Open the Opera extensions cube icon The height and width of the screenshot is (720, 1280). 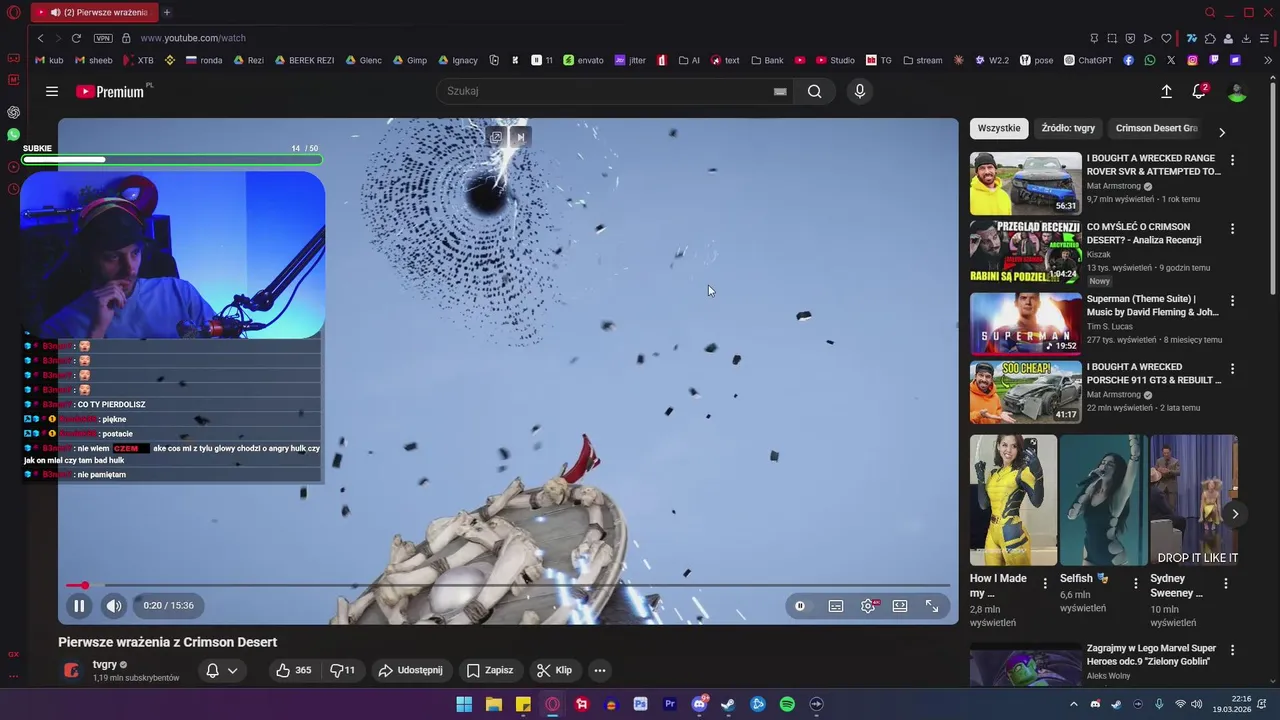tap(1210, 38)
